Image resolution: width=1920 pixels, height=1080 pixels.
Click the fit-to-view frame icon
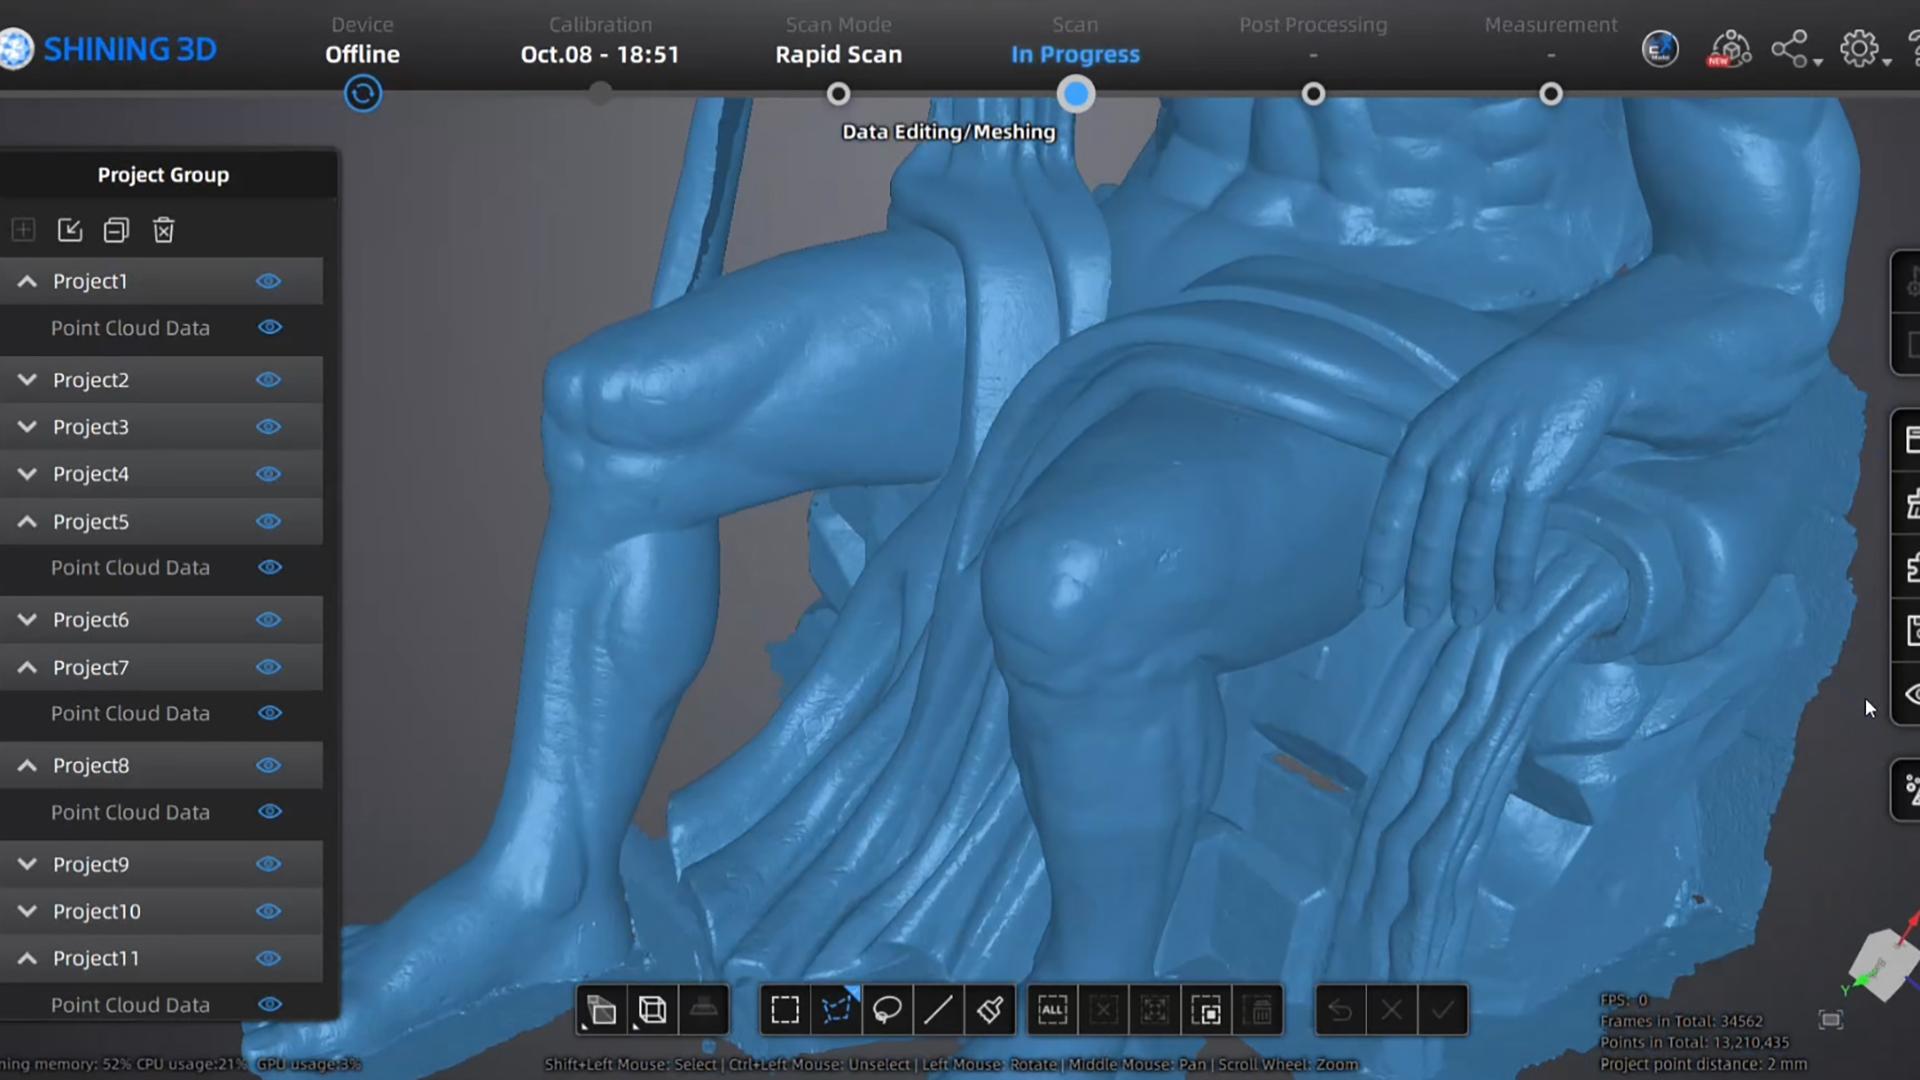click(x=1831, y=1020)
